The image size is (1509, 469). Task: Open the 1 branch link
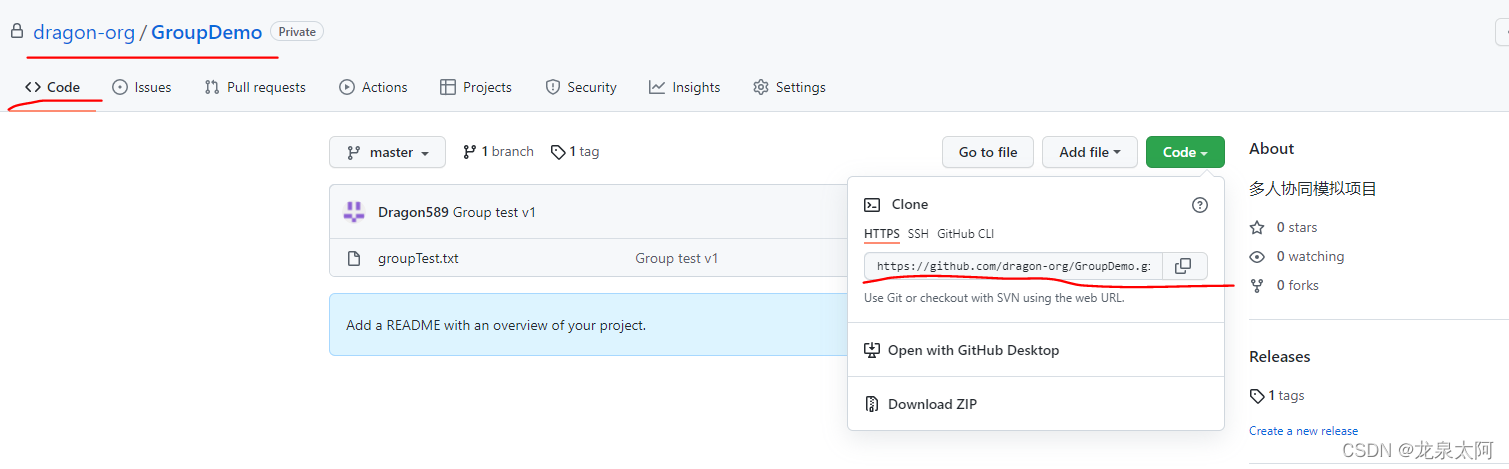pos(498,152)
